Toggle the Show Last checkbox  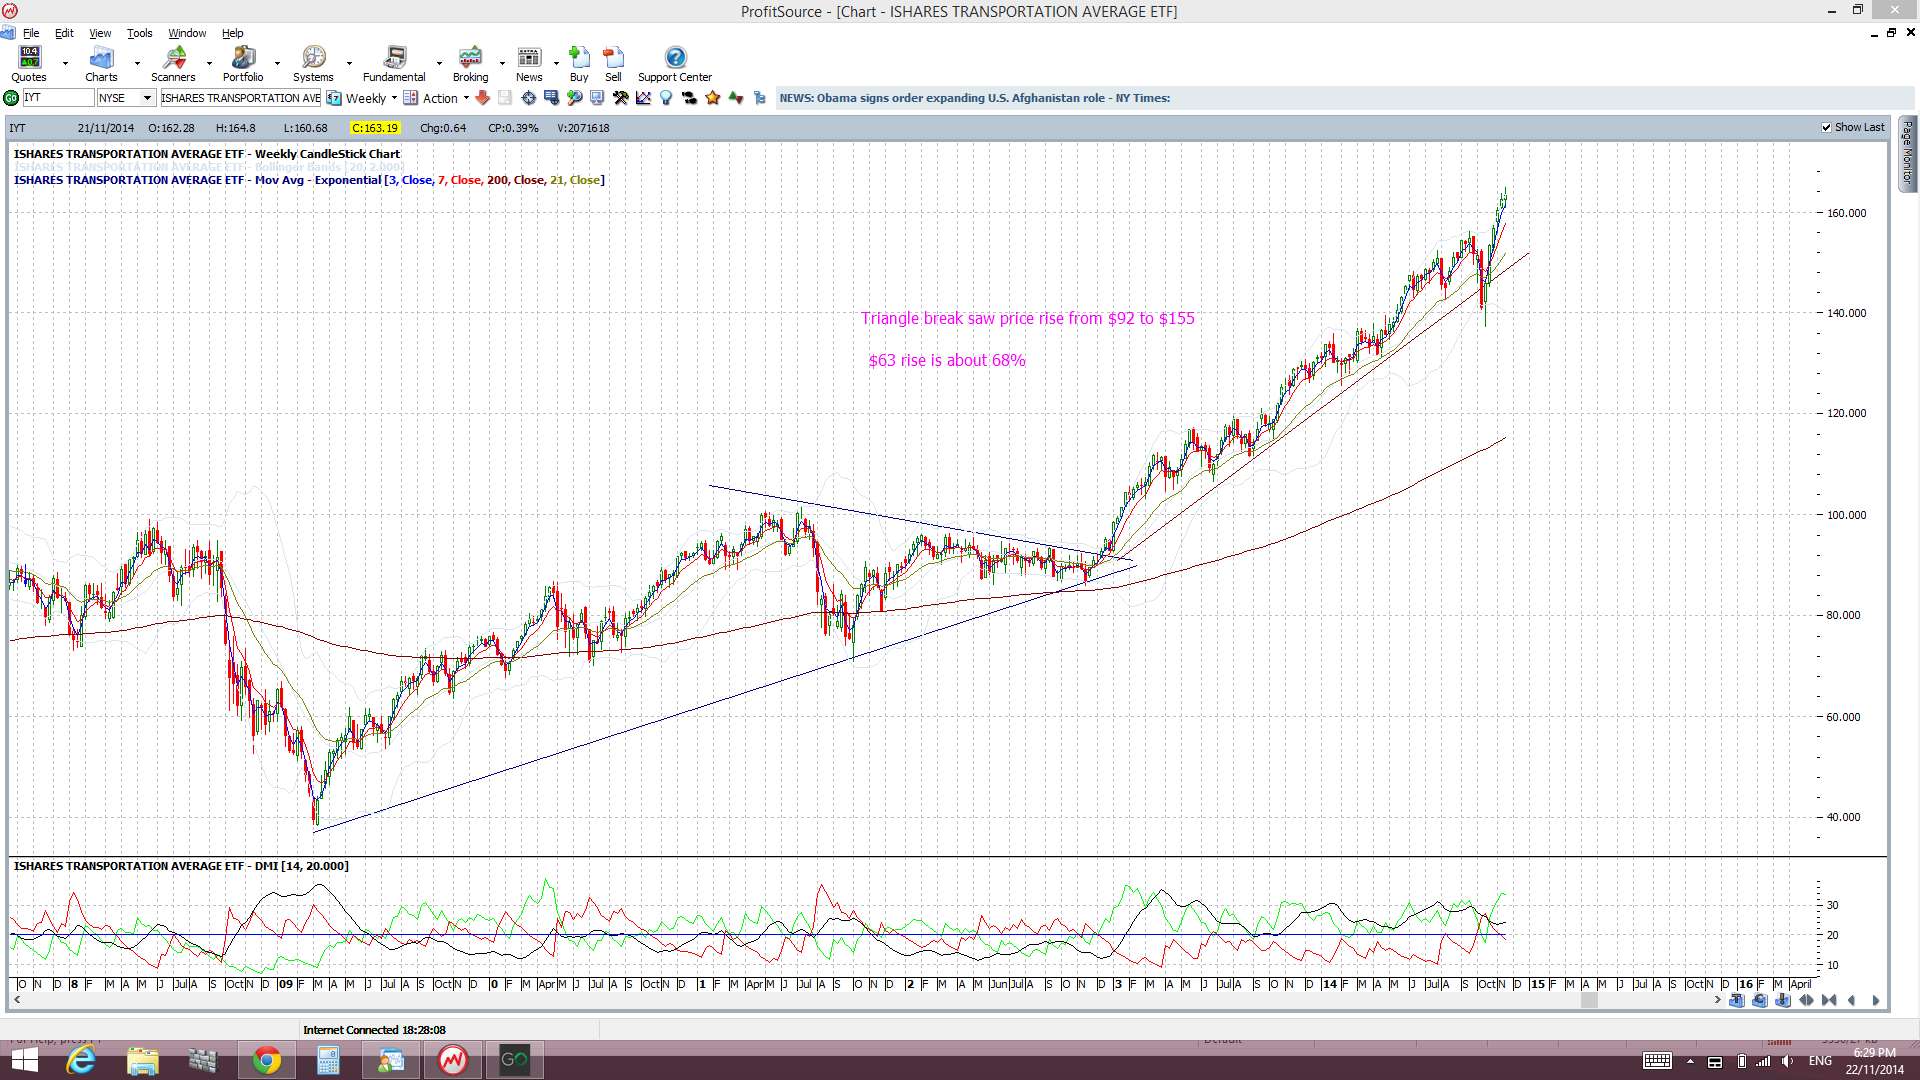[1827, 128]
